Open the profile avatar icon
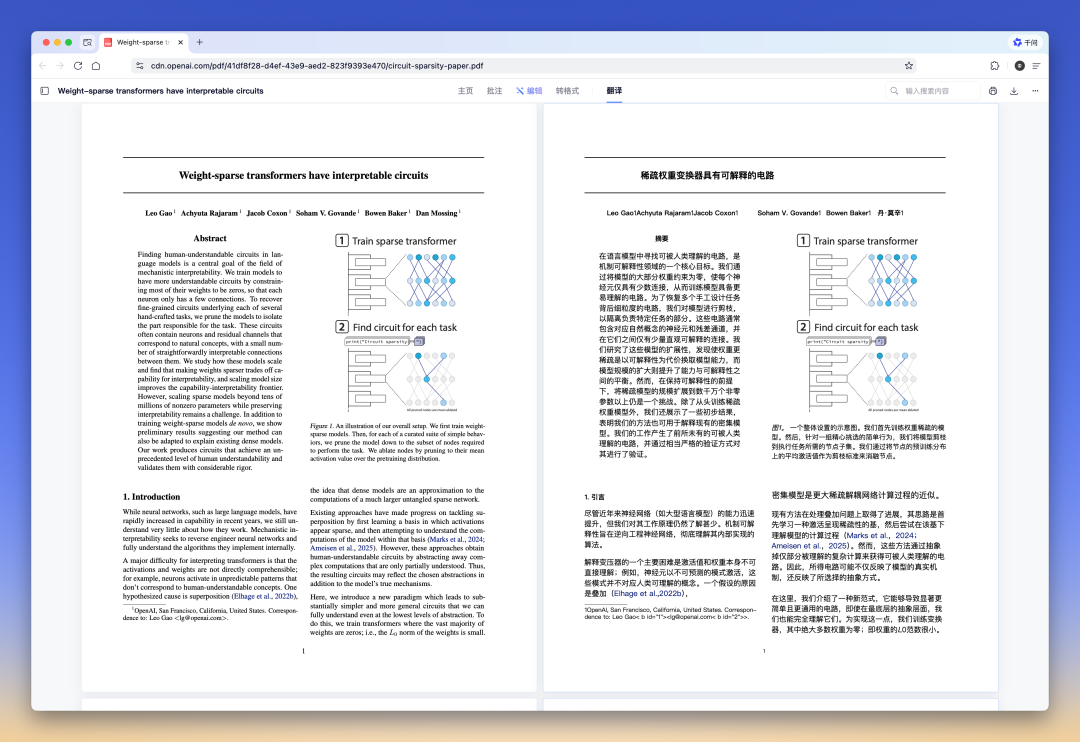This screenshot has width=1080, height=742. (1019, 66)
